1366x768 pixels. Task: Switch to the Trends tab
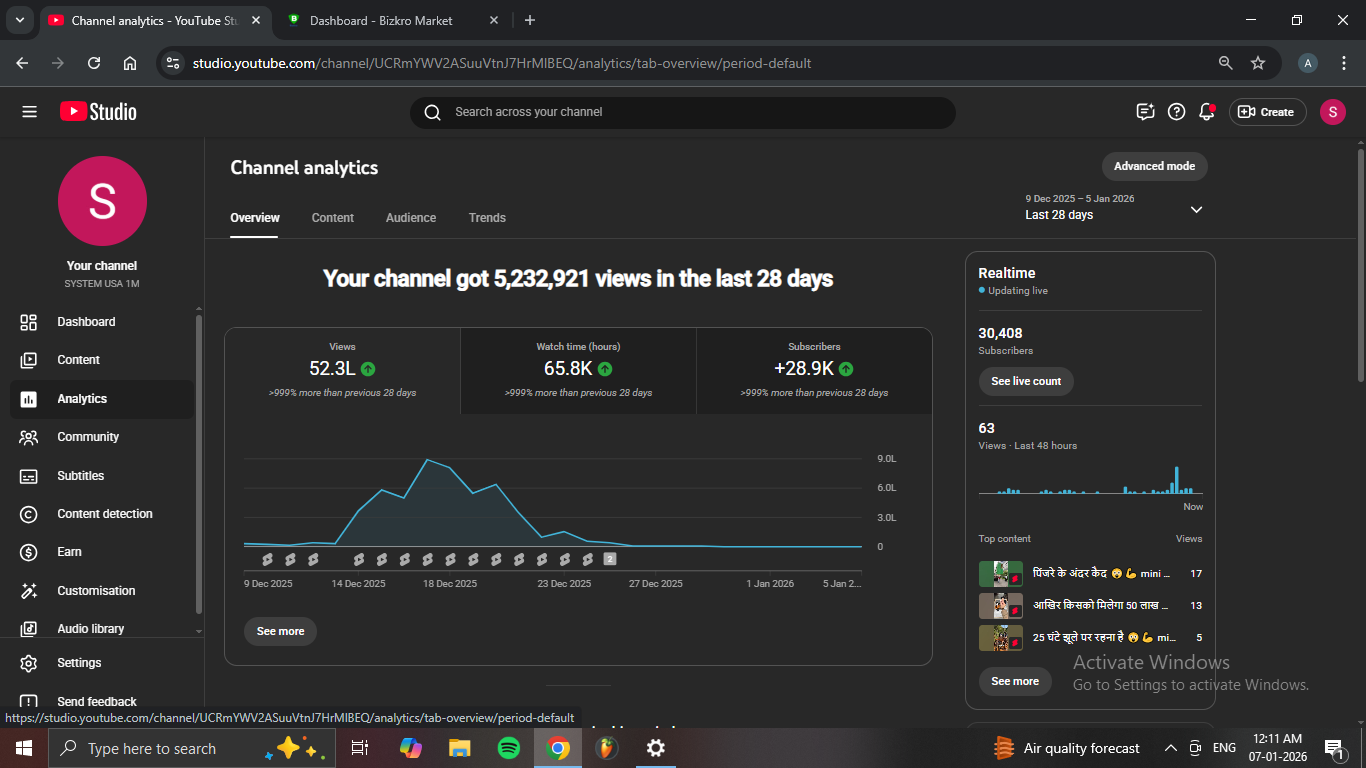tap(487, 218)
